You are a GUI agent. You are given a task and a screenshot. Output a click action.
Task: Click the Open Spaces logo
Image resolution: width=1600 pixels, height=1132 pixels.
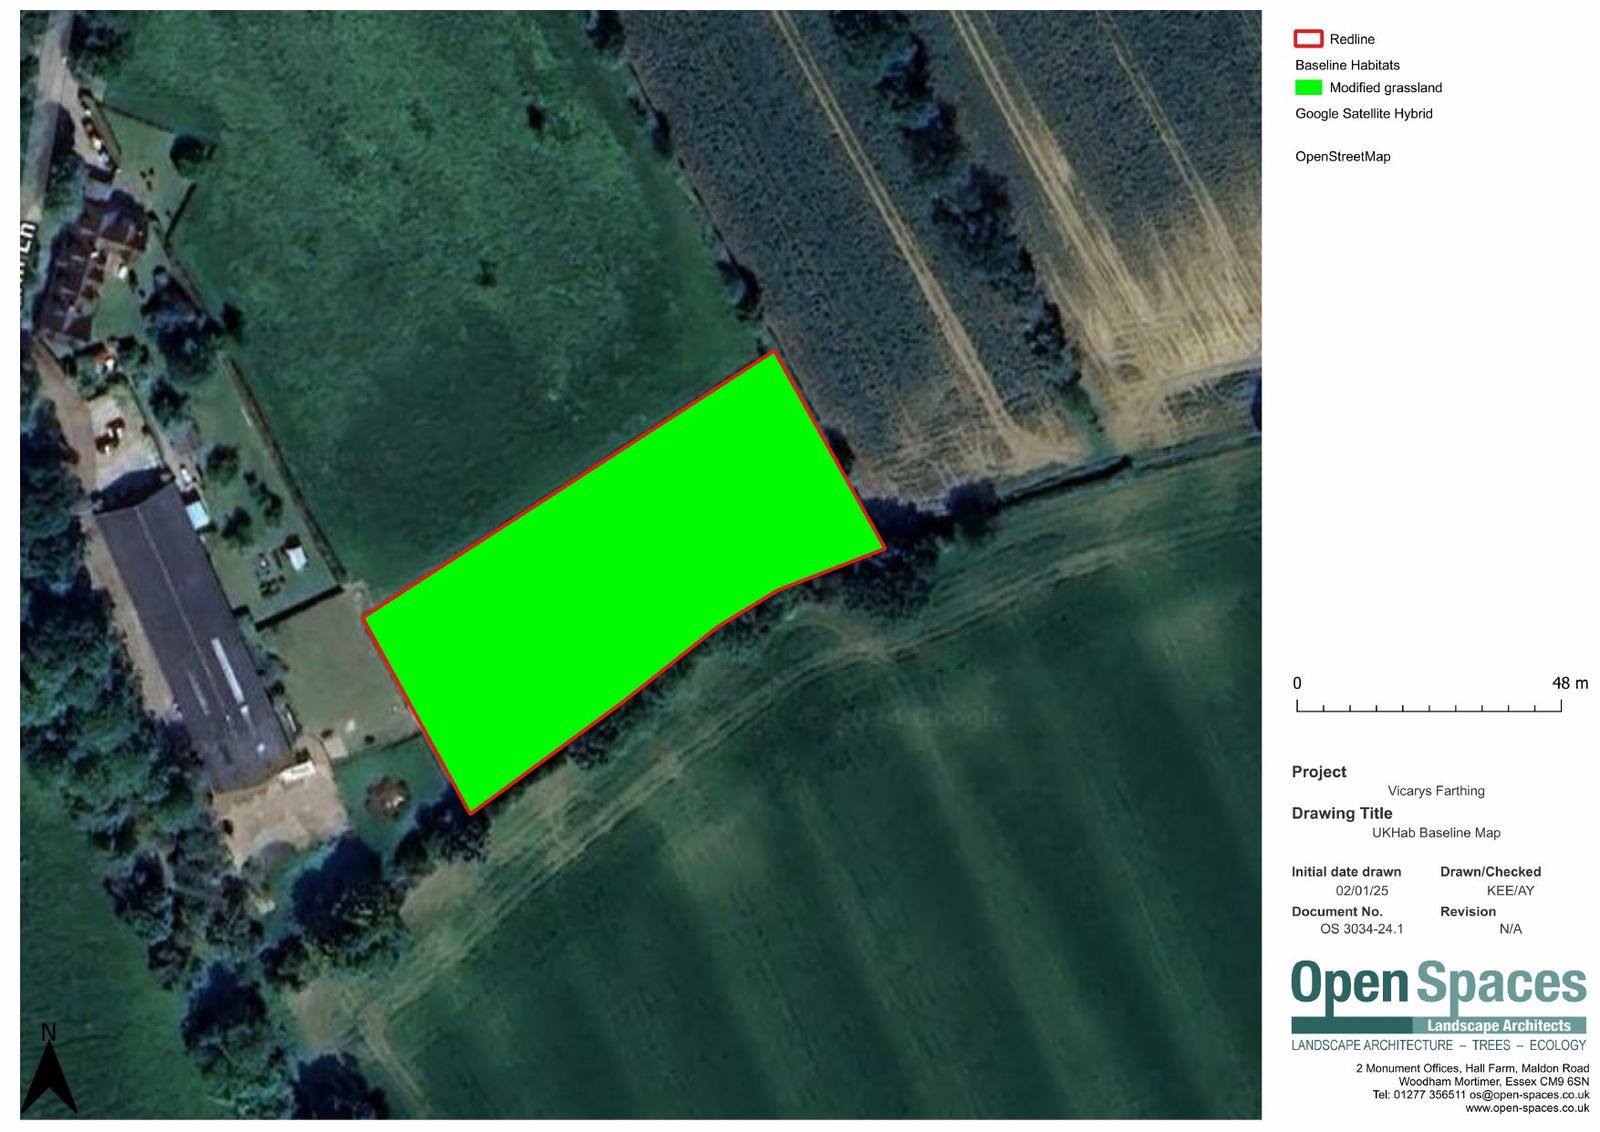pos(1438,984)
